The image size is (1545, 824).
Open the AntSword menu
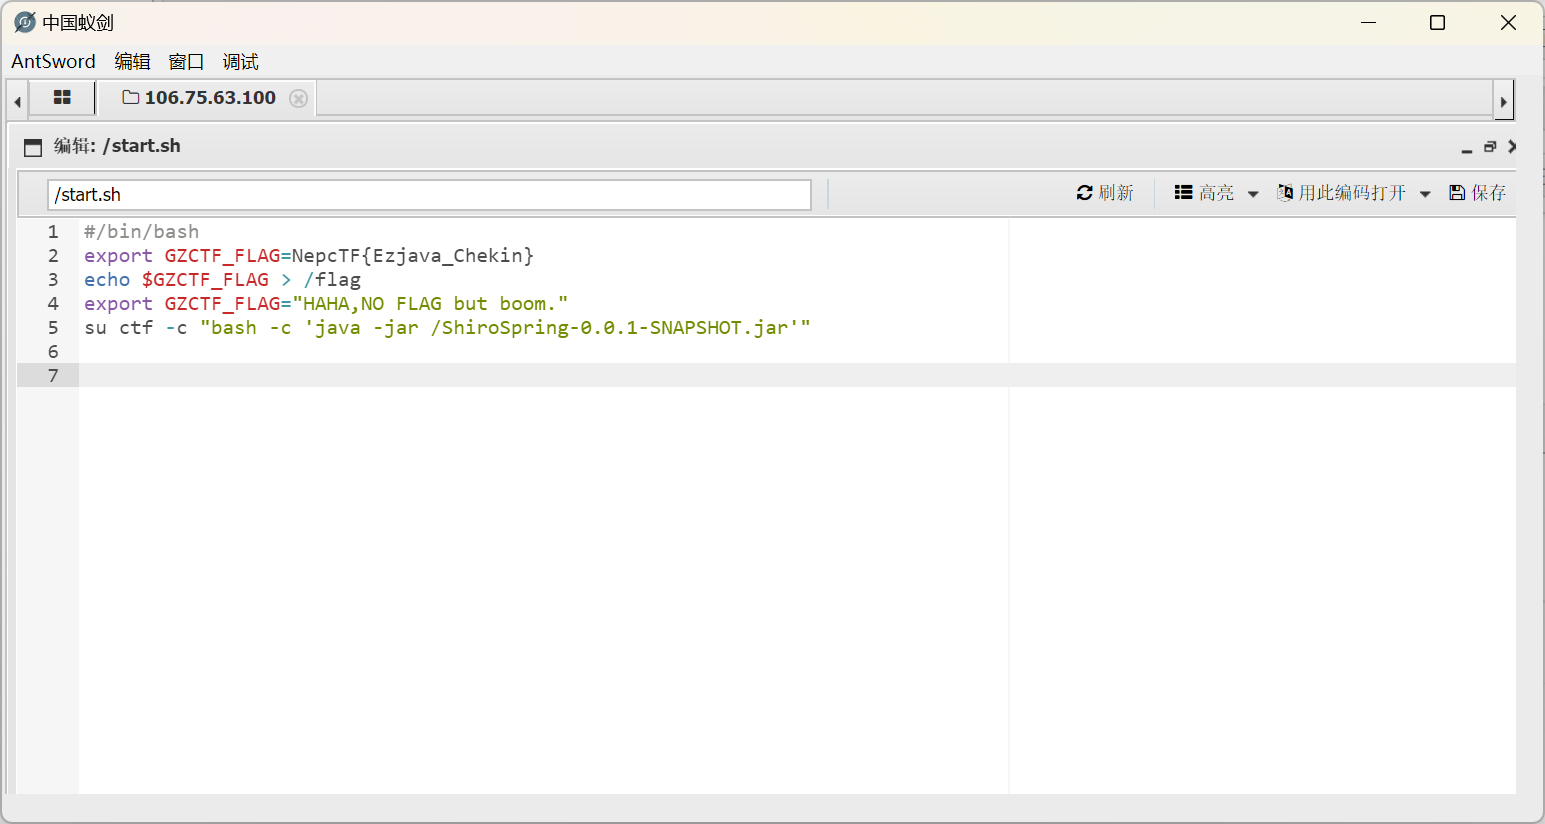point(53,61)
